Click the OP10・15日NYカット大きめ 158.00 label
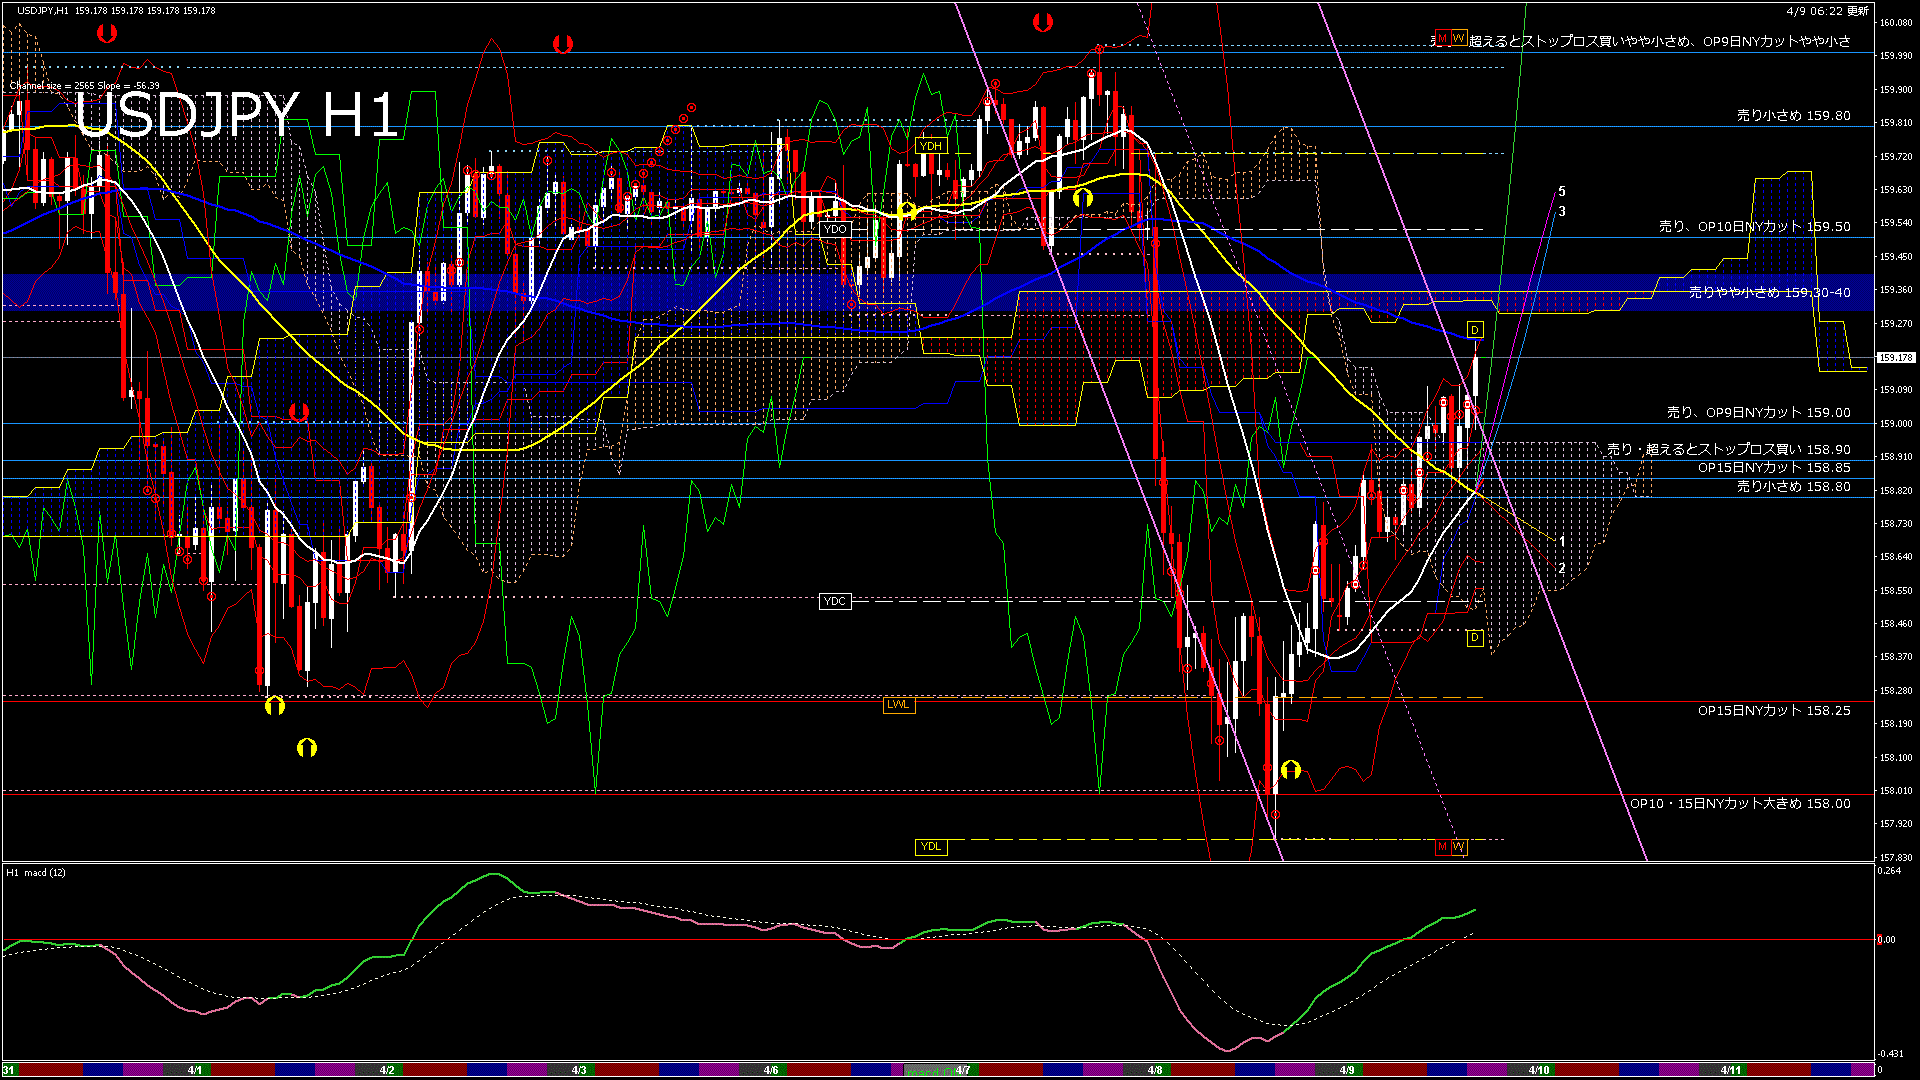1920x1080 pixels. click(1740, 804)
